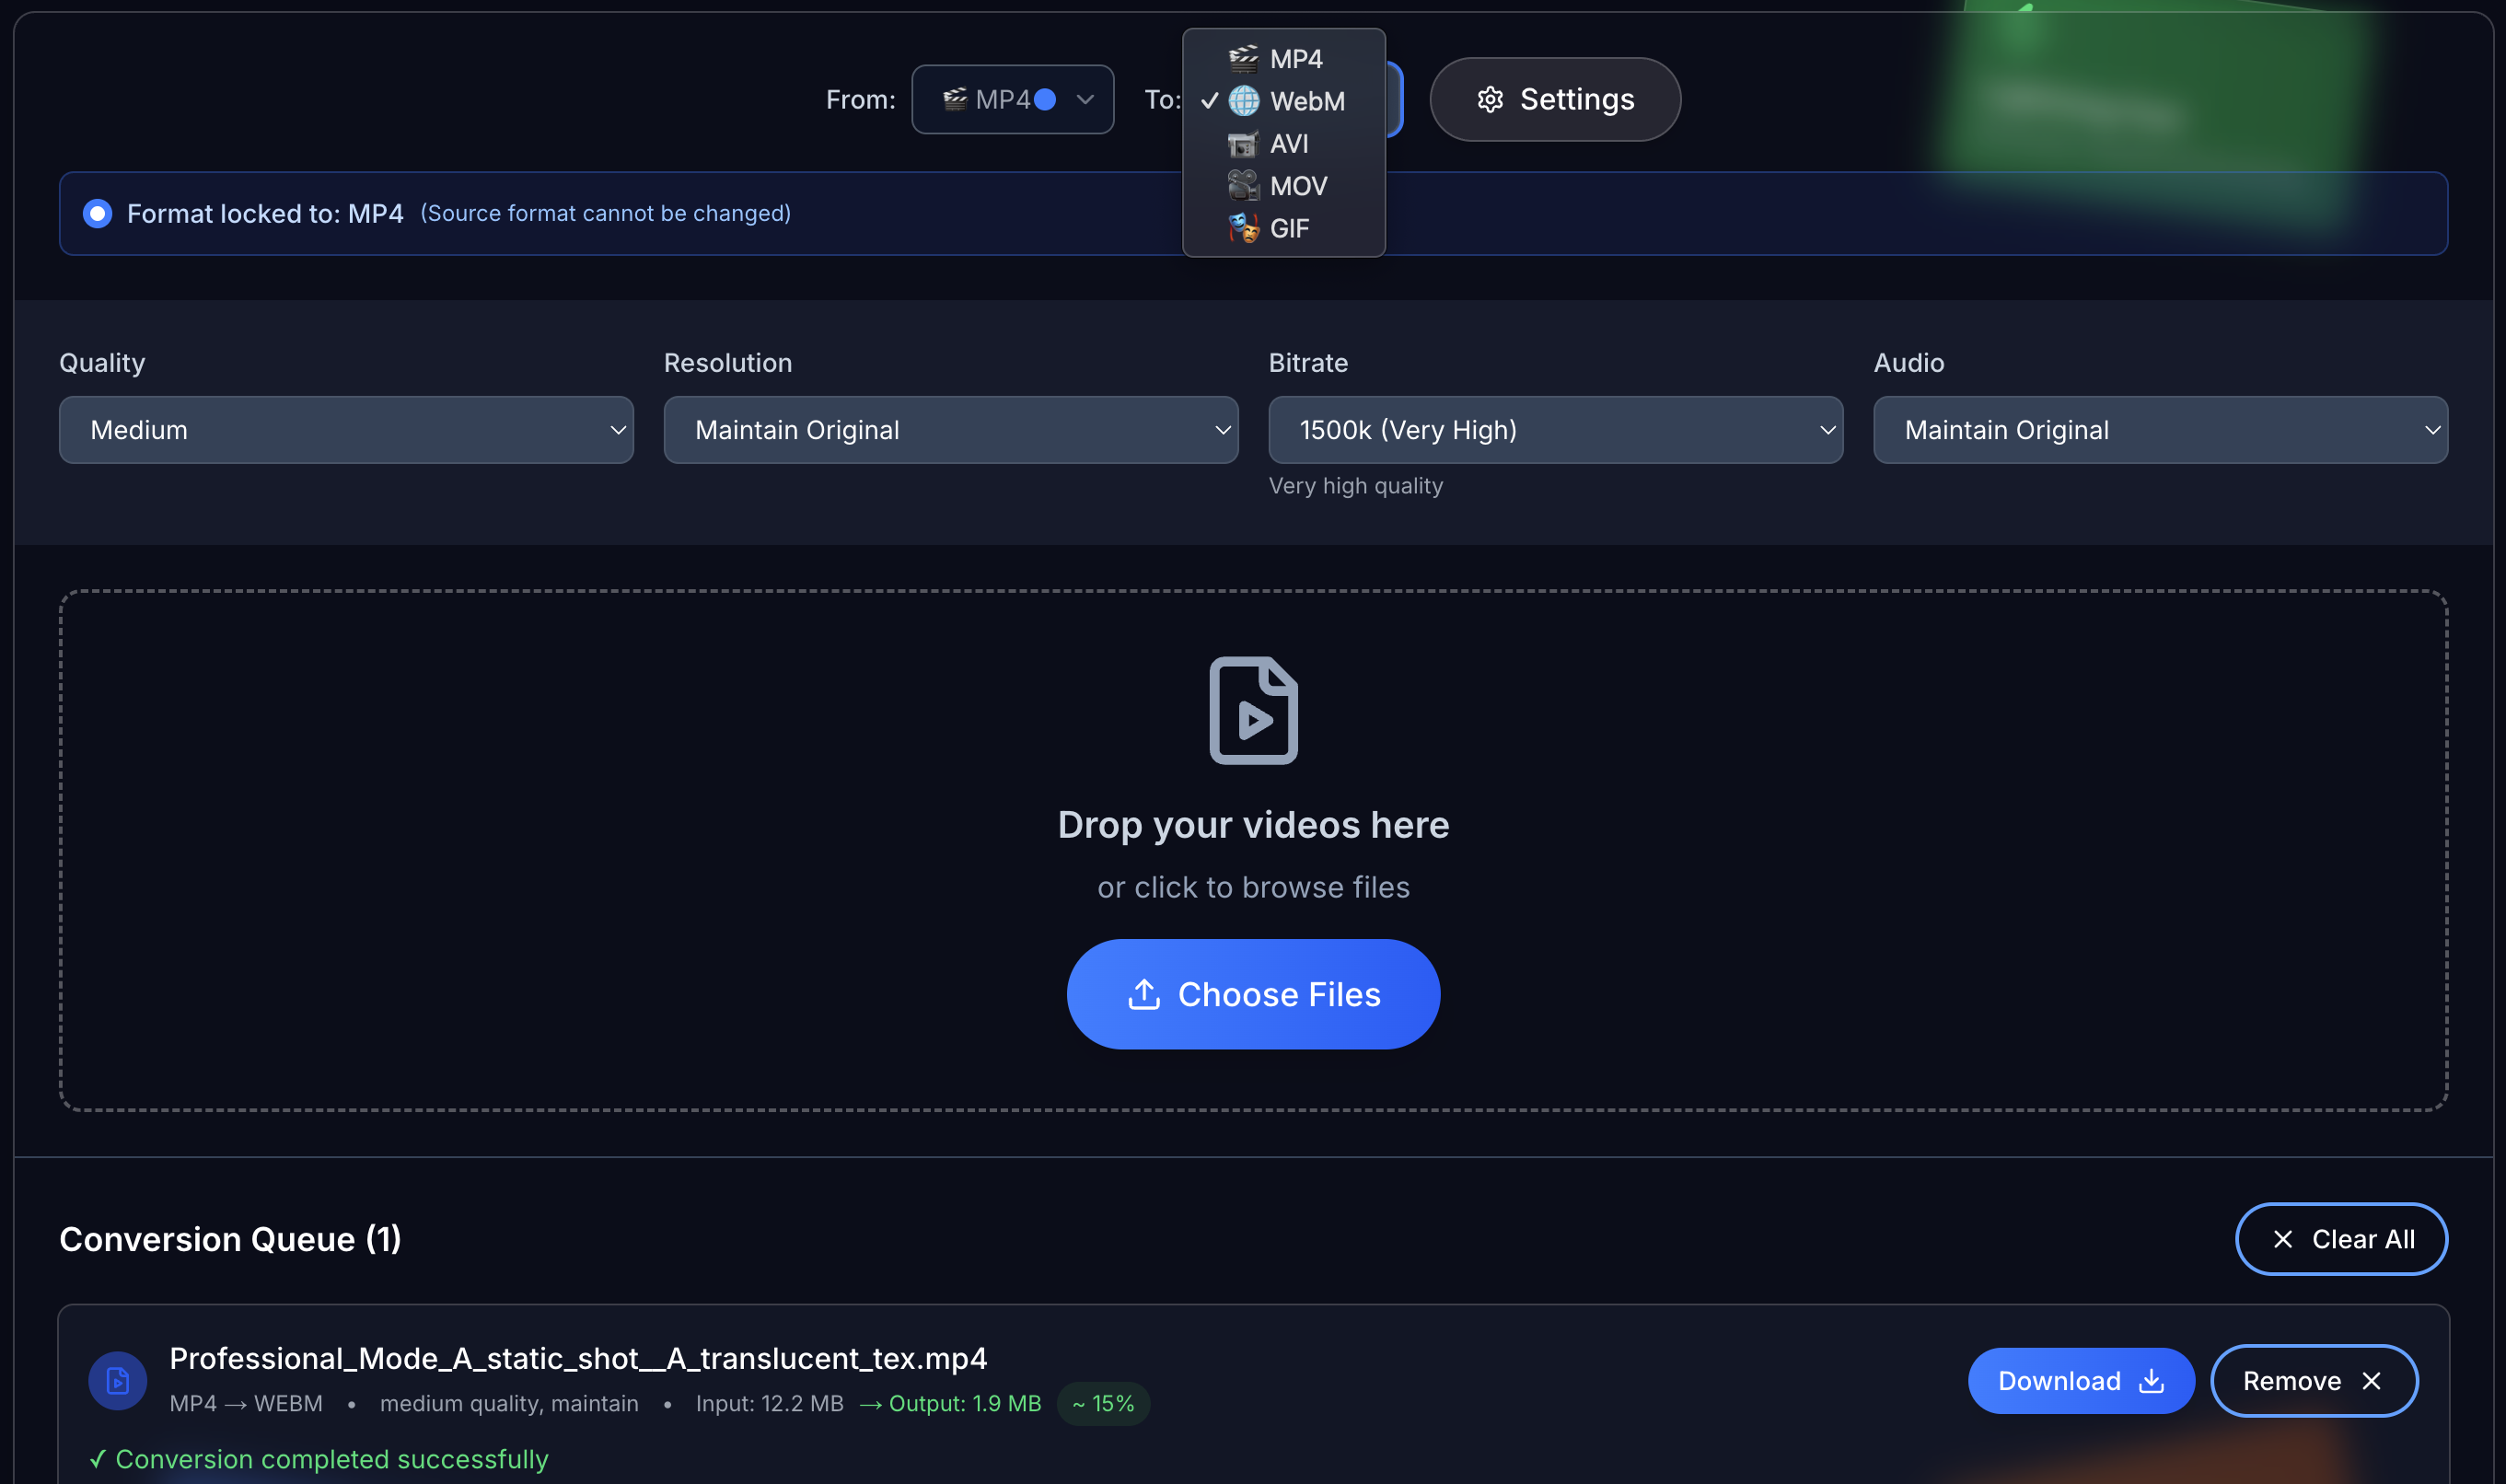This screenshot has width=2506, height=1484.
Task: Click the gear icon in Settings button
Action: (1490, 99)
